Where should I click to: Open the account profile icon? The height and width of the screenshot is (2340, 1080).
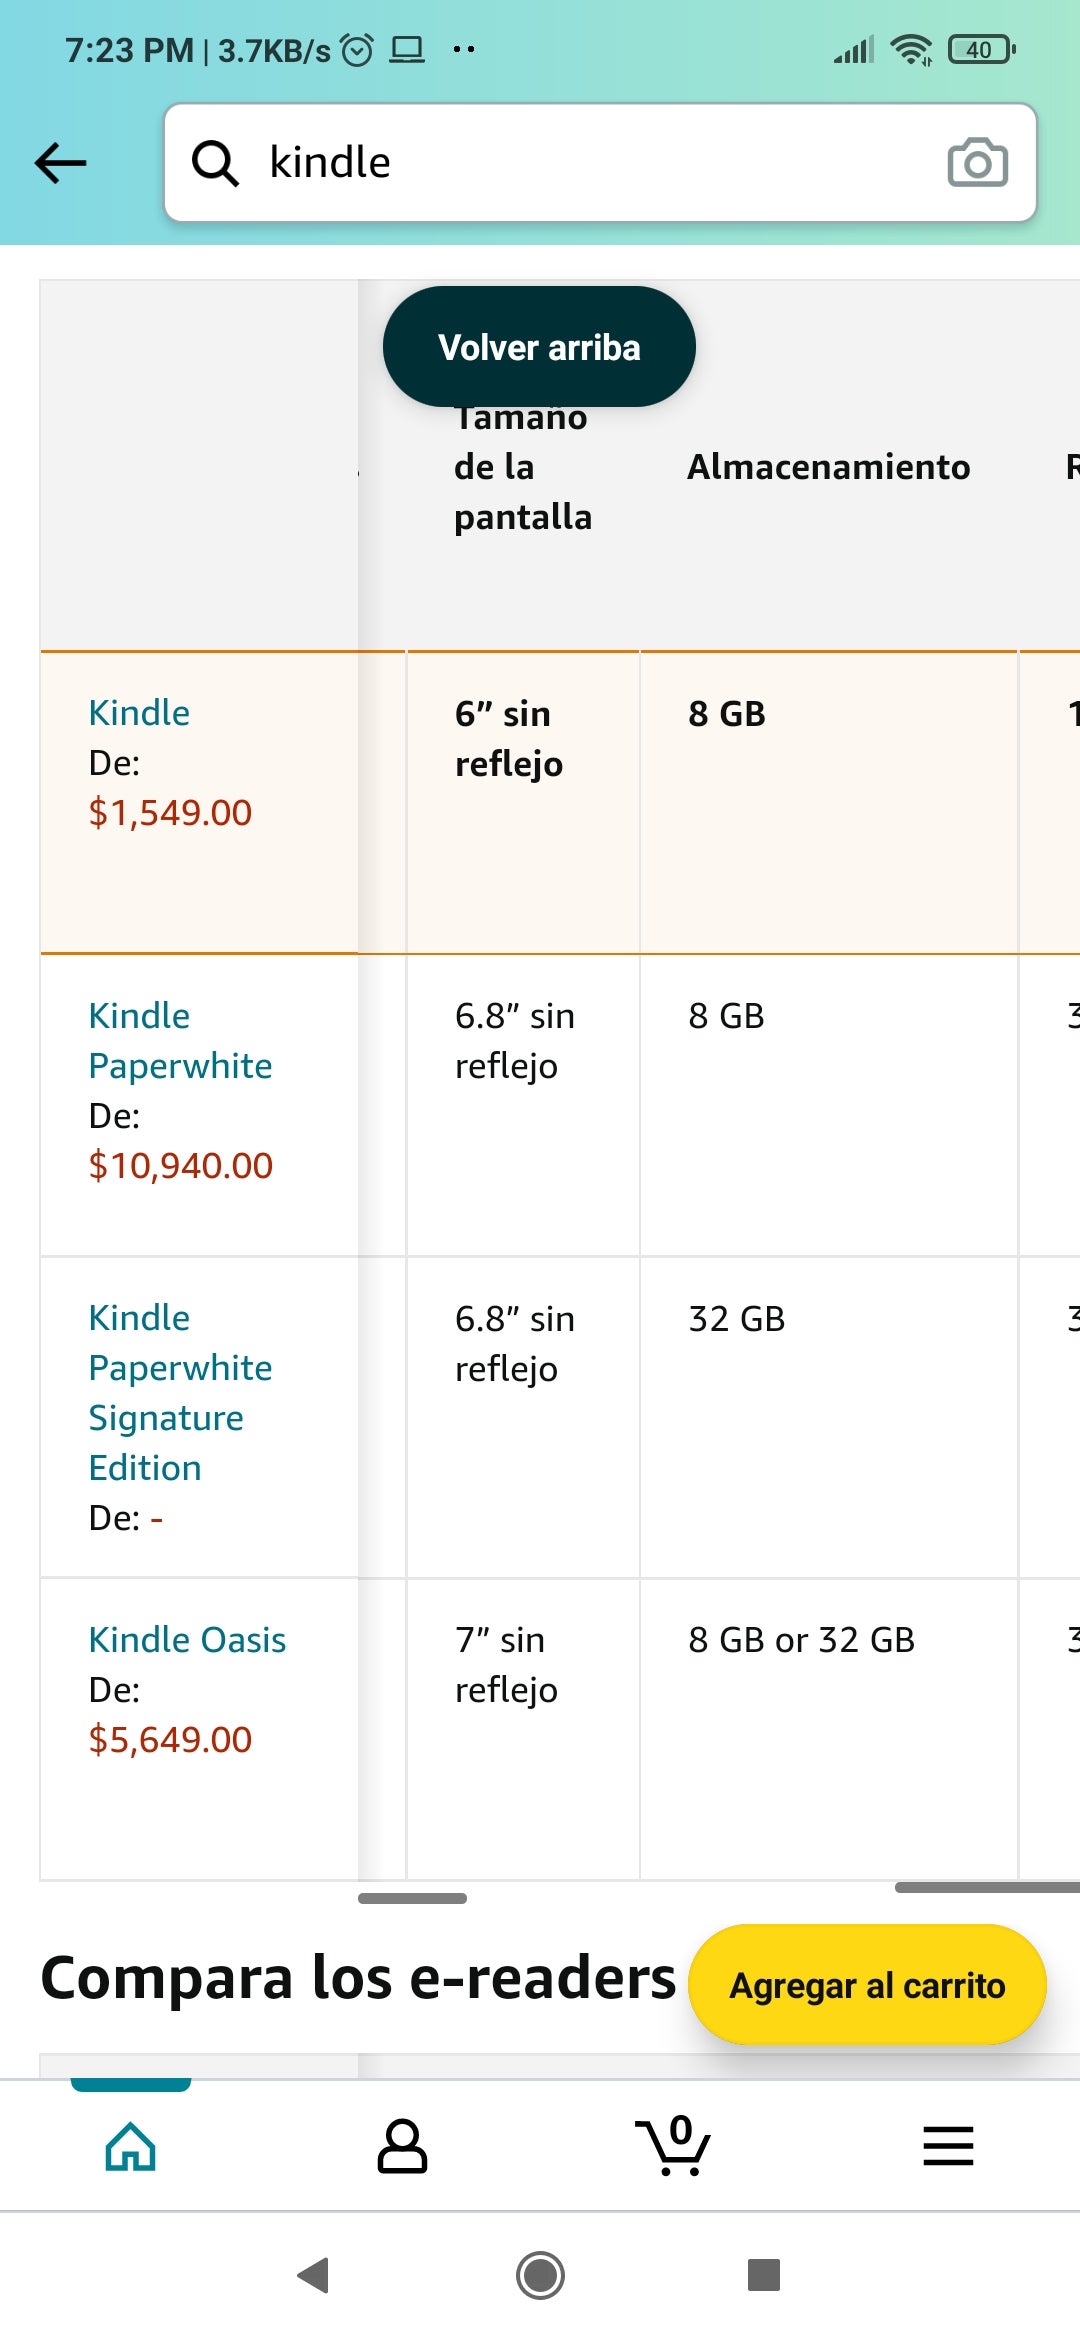[x=402, y=2146]
